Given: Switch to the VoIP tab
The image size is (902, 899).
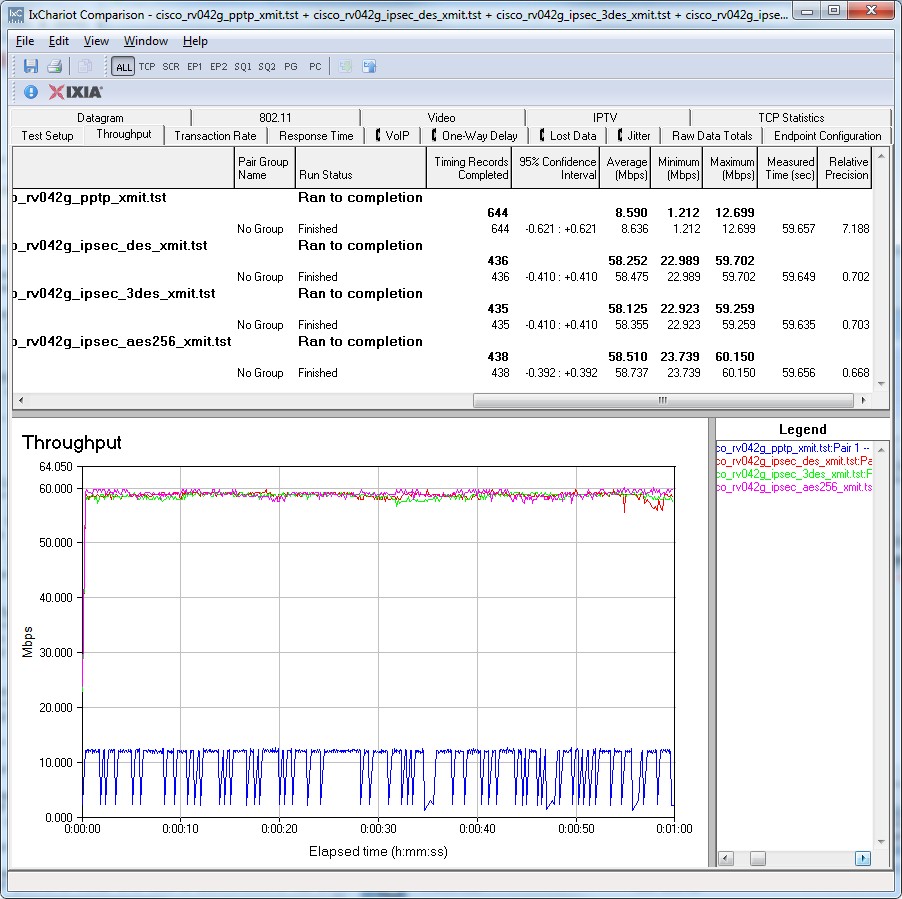Looking at the screenshot, I should click(x=392, y=136).
